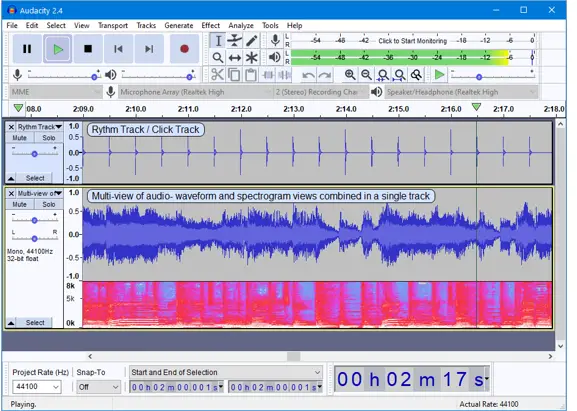This screenshot has height=411, width=577.
Task: Open the Recording Channels dropdown
Action: point(321,92)
